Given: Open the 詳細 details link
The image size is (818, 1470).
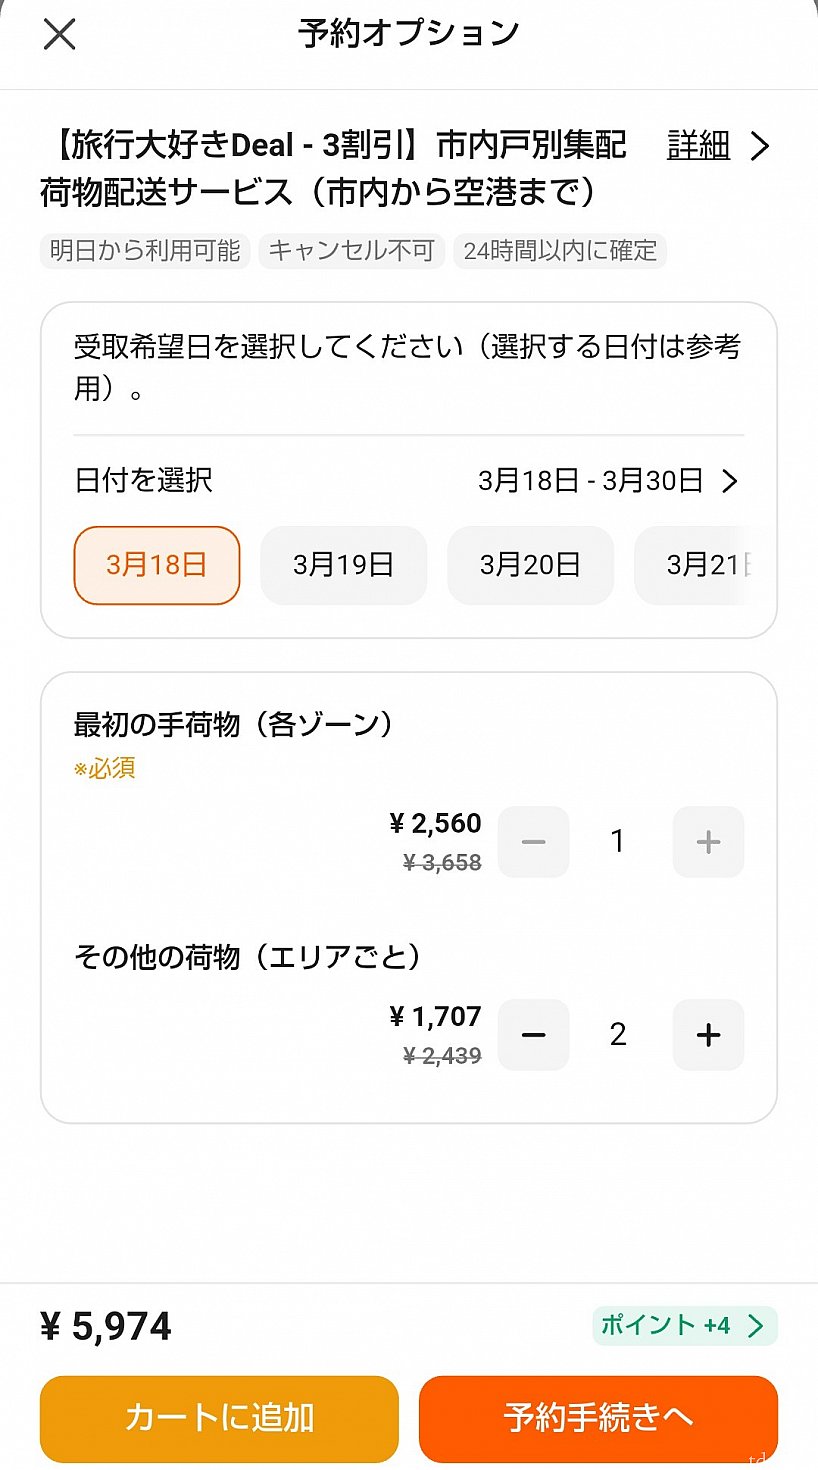Looking at the screenshot, I should tap(698, 146).
